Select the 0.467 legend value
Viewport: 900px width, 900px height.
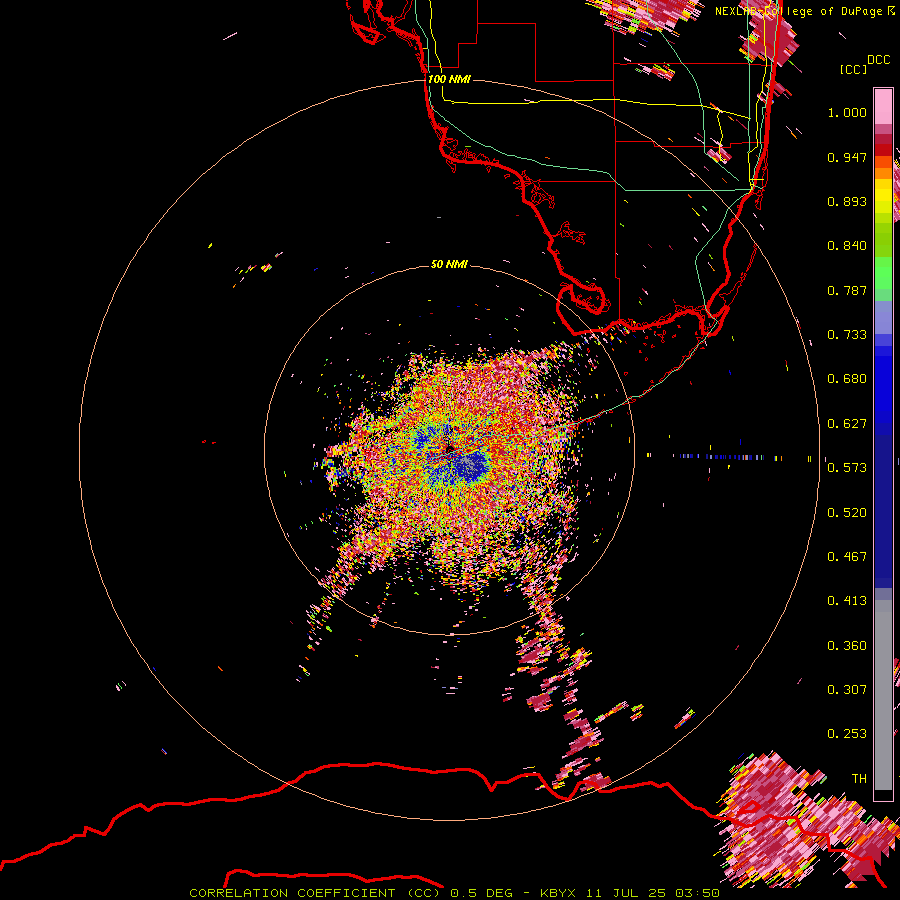847,557
